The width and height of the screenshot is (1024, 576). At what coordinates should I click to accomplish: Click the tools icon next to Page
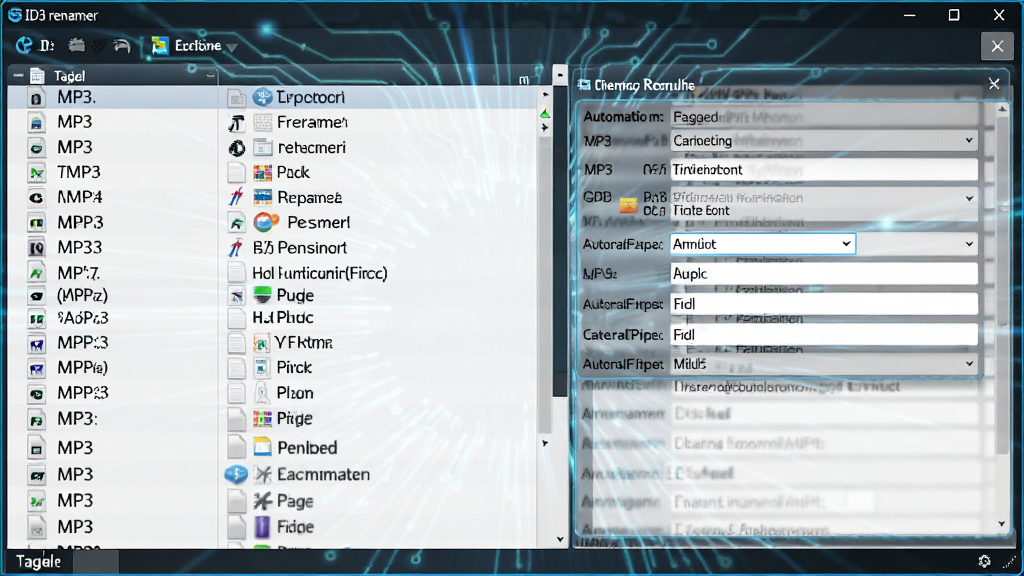pyautogui.click(x=263, y=501)
